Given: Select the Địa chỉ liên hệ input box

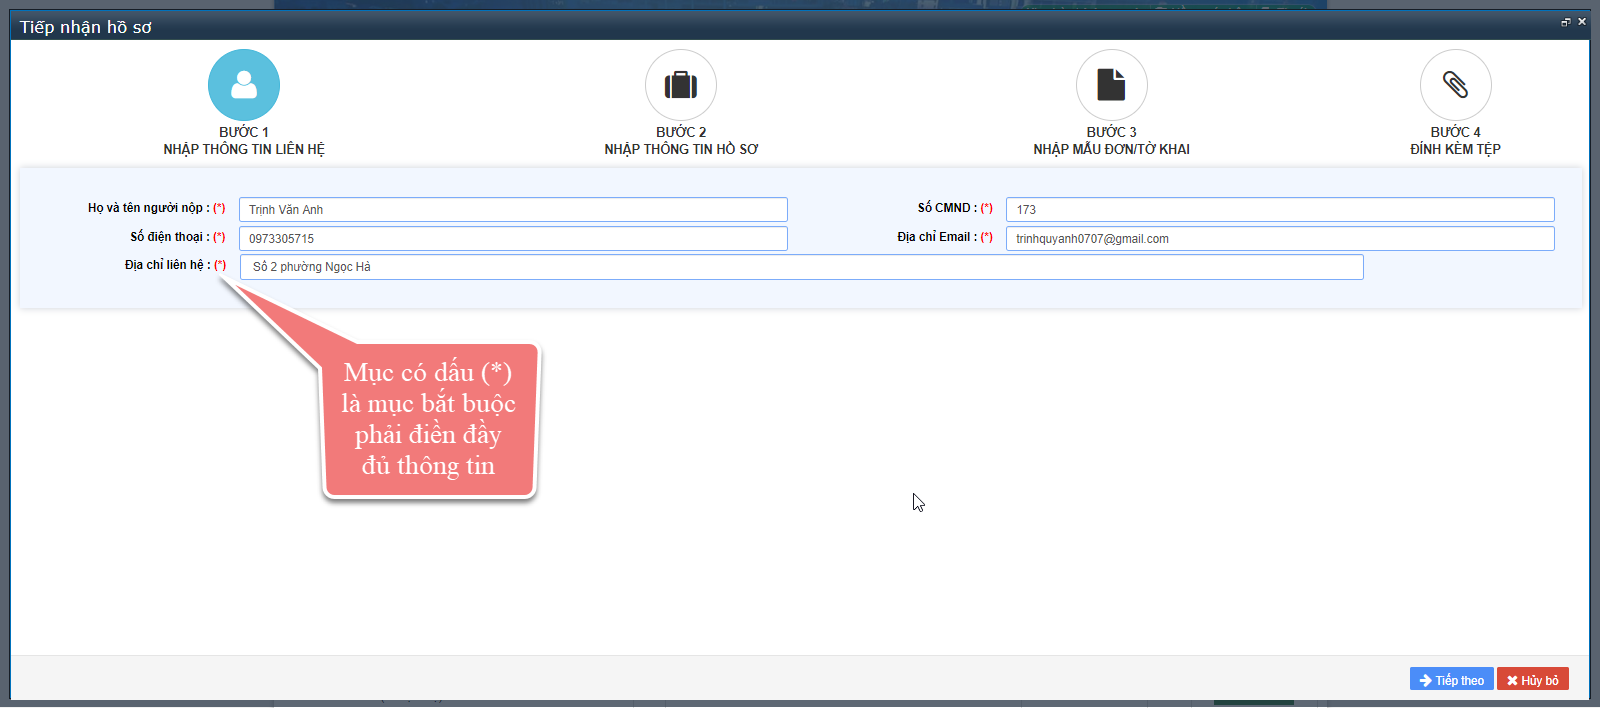Looking at the screenshot, I should (x=801, y=267).
